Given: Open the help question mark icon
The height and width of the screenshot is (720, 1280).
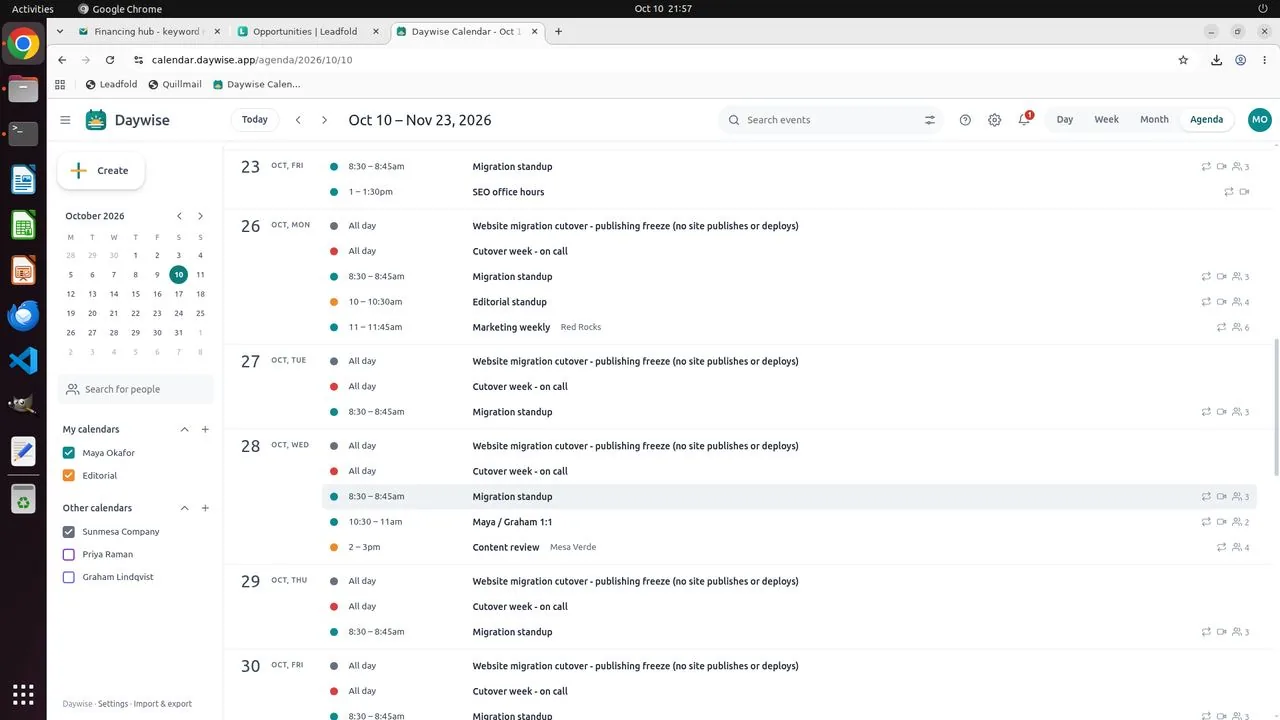Looking at the screenshot, I should point(965,120).
